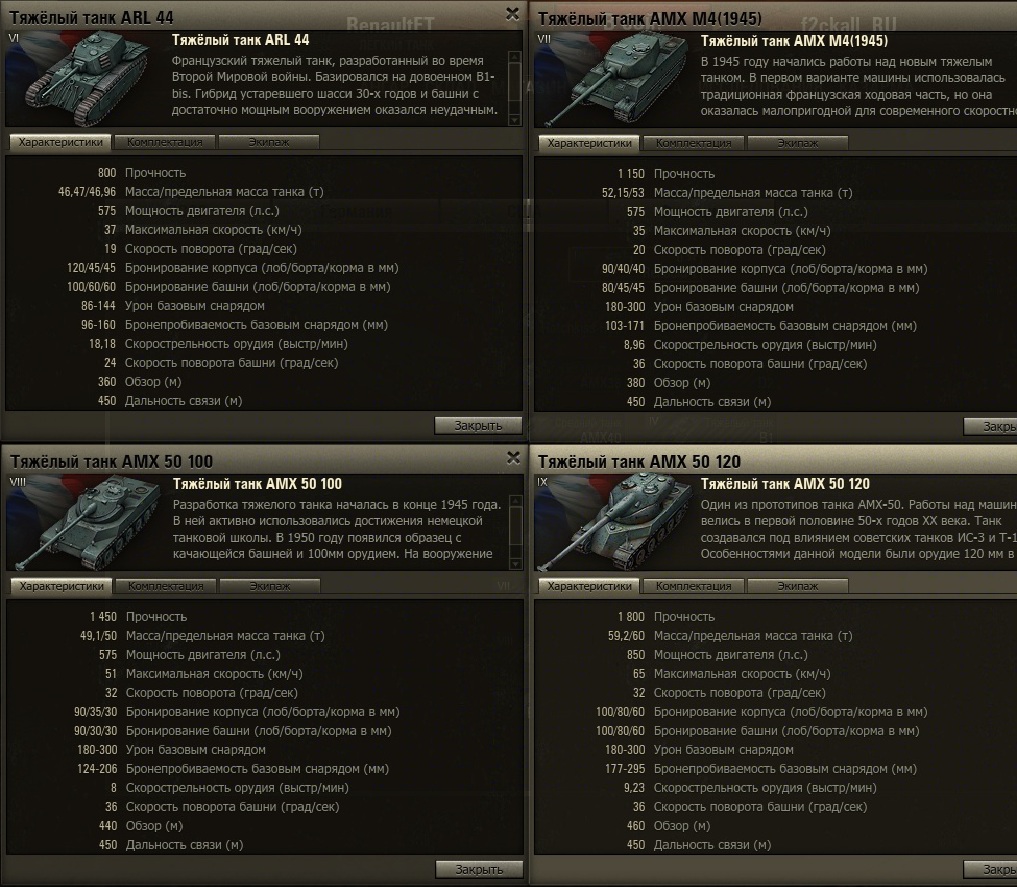Click the ARL 44 tank thumbnail image
Viewport: 1017px width, 887px height.
(x=84, y=78)
